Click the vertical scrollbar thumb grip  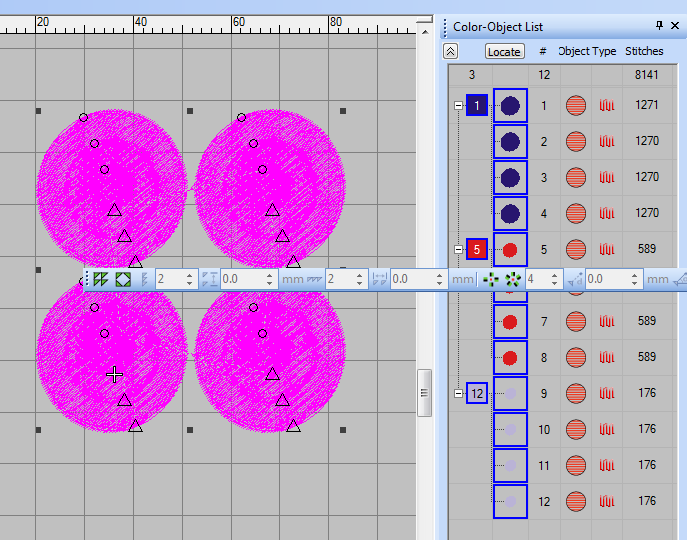click(x=424, y=393)
